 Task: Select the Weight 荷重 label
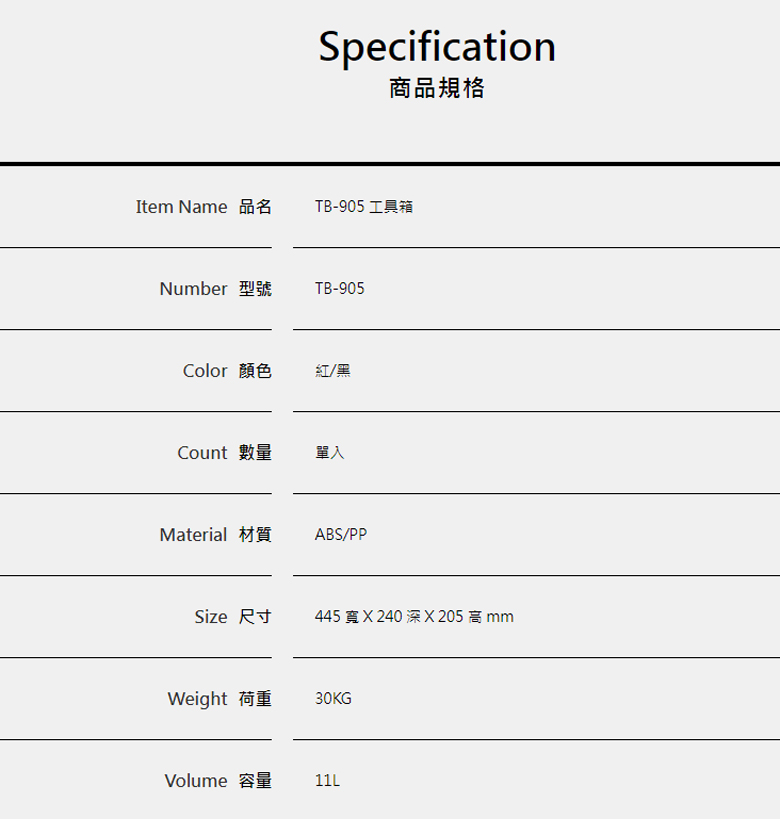219,699
